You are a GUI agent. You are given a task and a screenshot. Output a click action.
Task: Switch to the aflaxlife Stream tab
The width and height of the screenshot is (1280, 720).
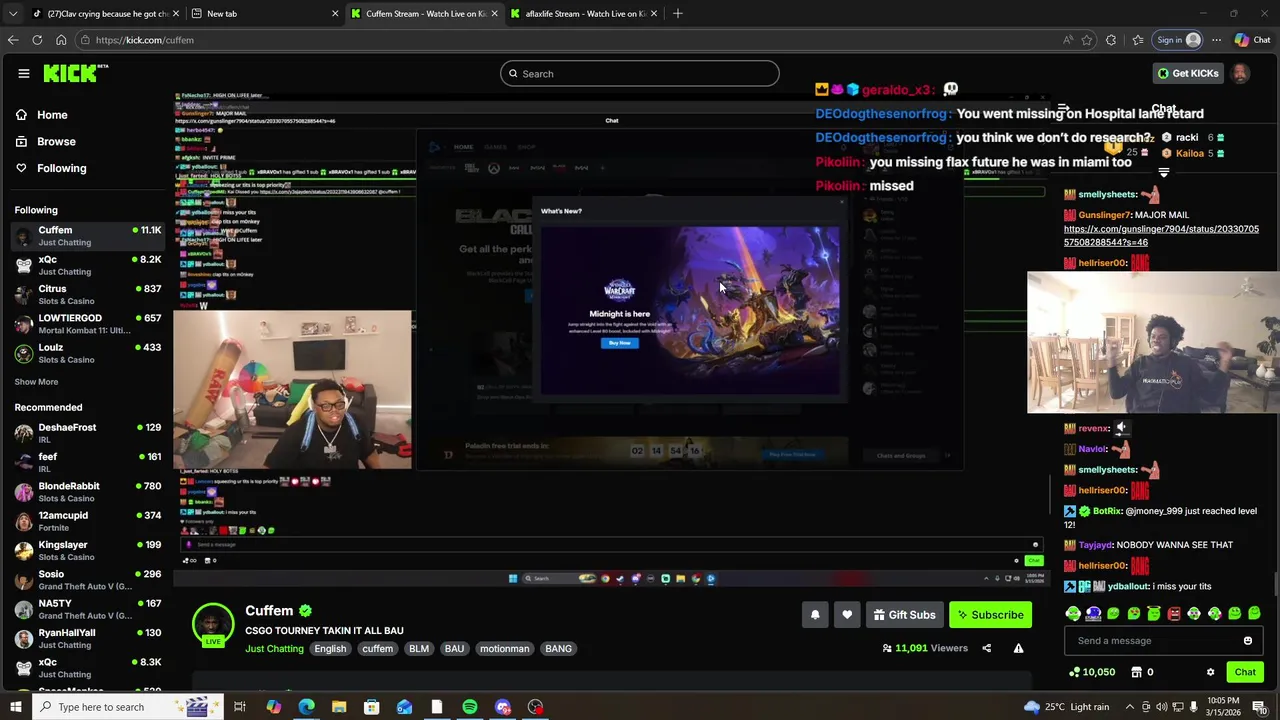click(584, 13)
